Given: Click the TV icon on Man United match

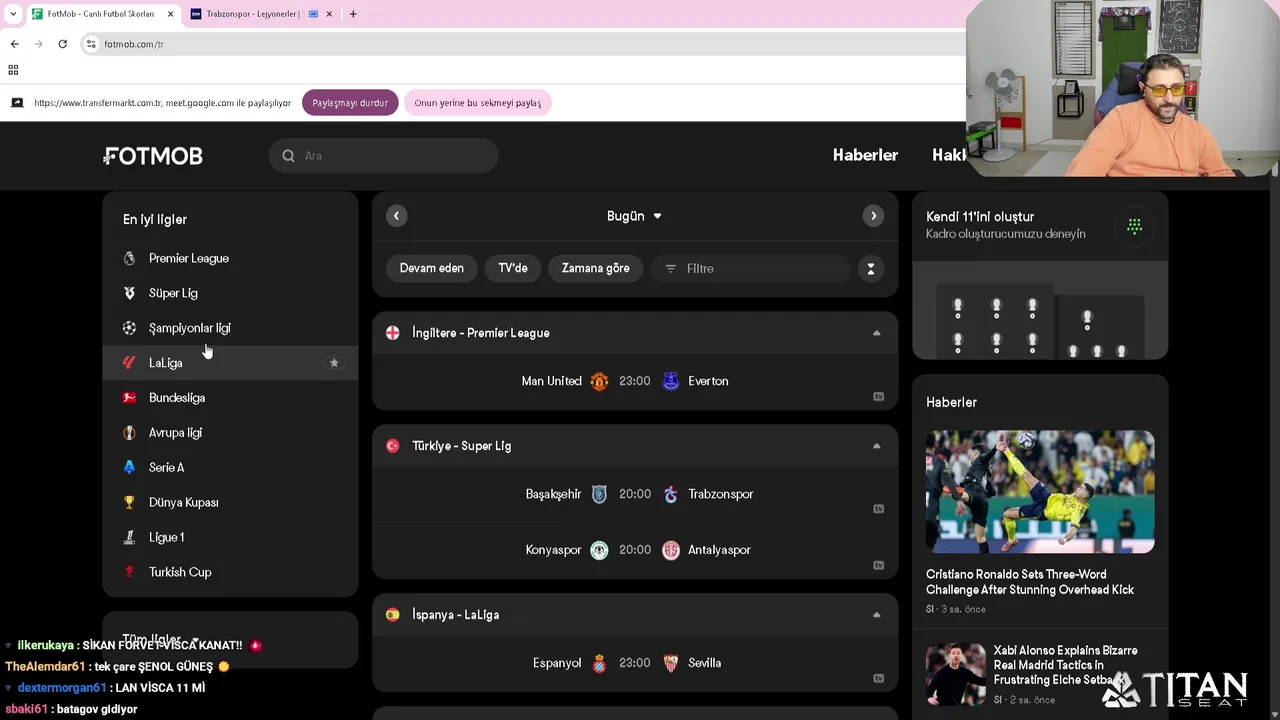Looking at the screenshot, I should (879, 397).
